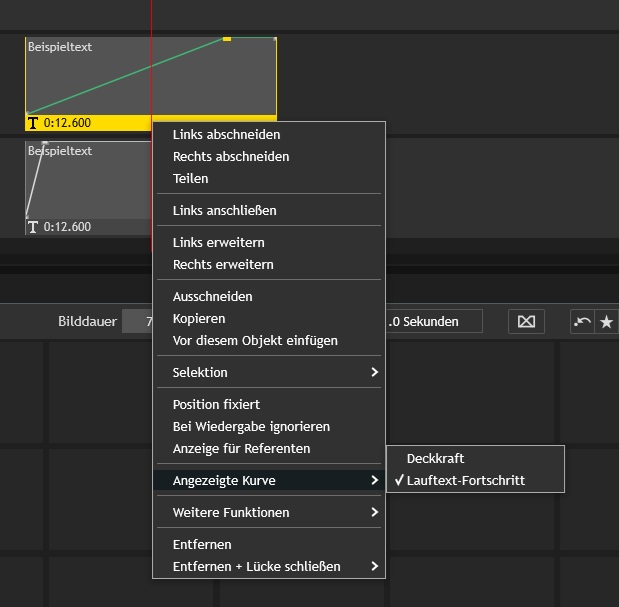Click the star favorites icon
619x607 pixels.
pos(606,322)
